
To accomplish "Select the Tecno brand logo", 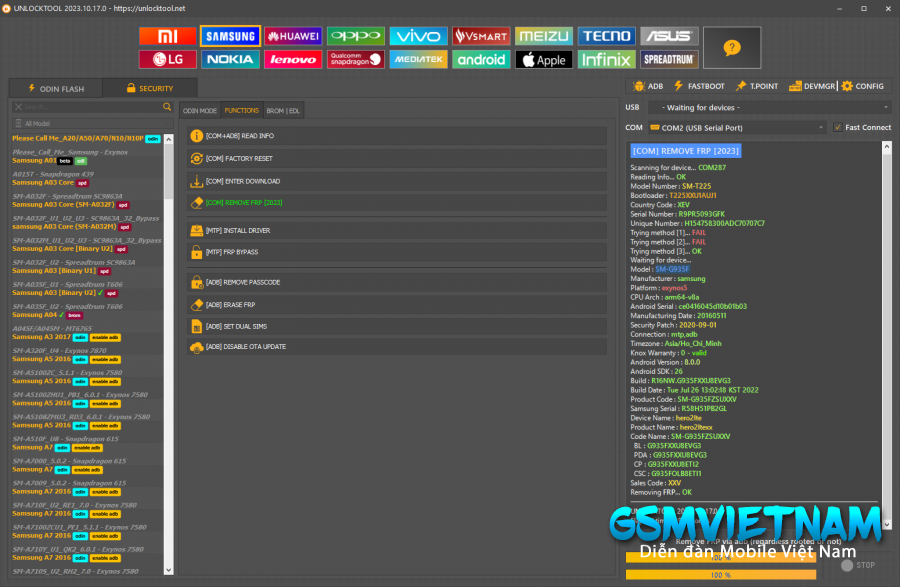I will tap(607, 36).
